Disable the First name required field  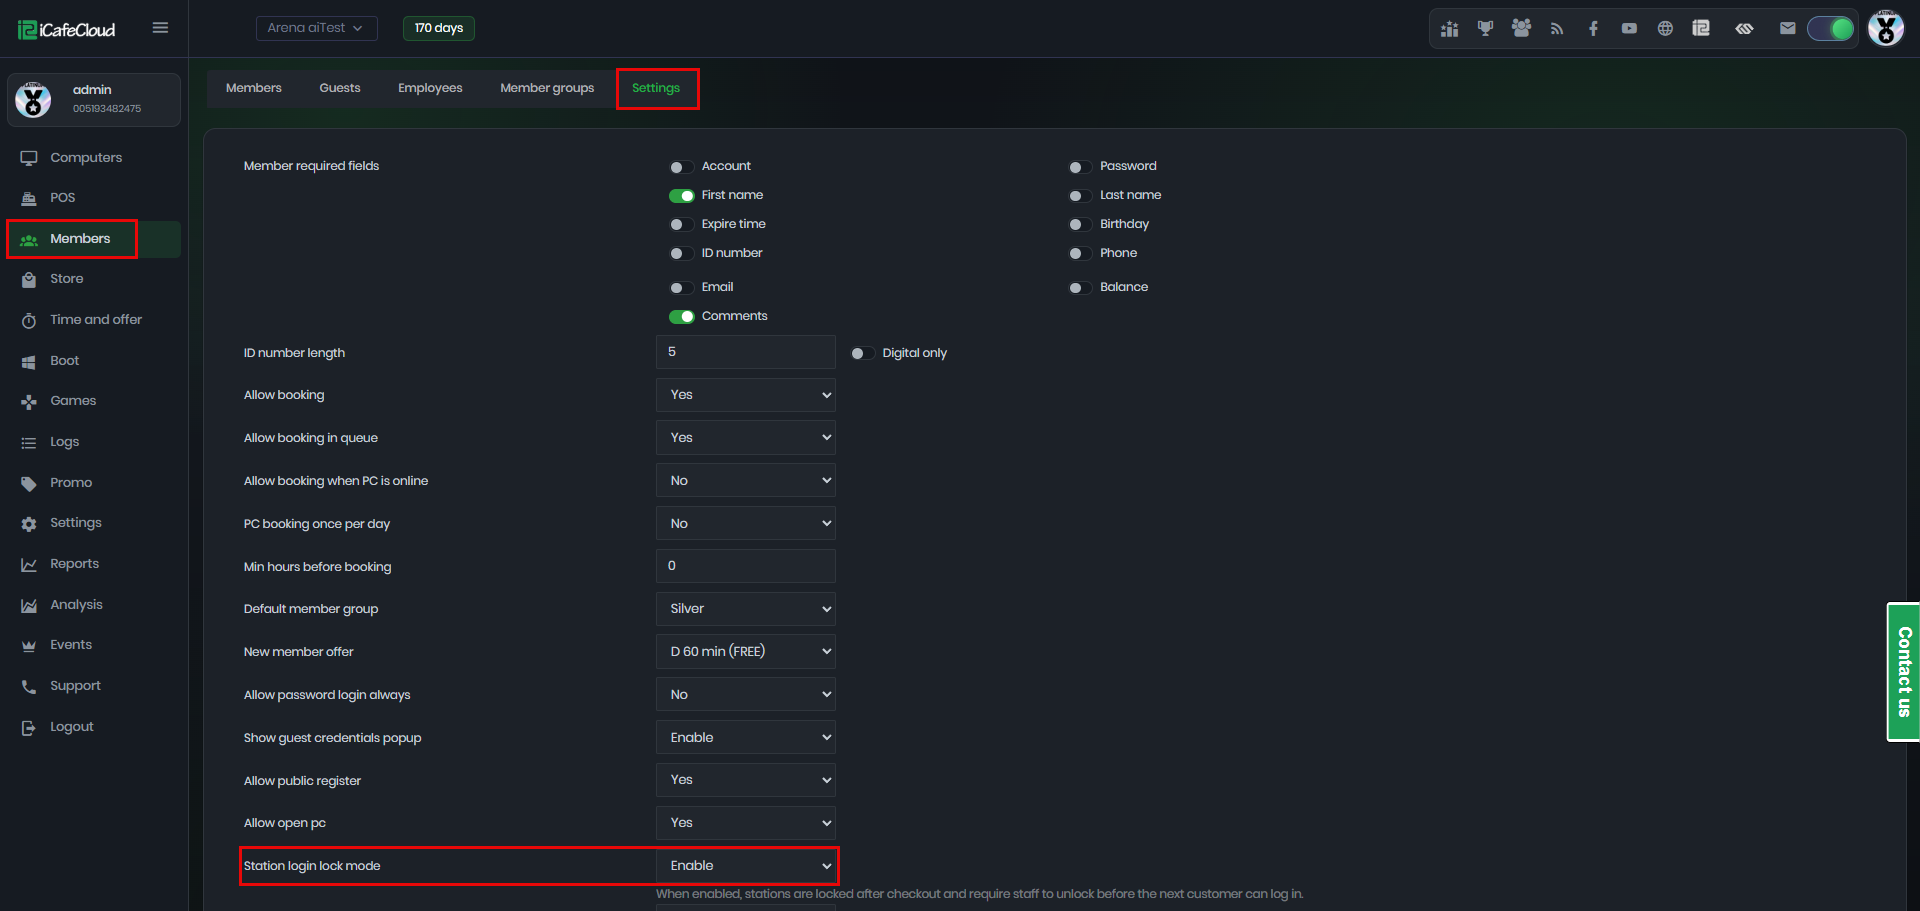681,196
